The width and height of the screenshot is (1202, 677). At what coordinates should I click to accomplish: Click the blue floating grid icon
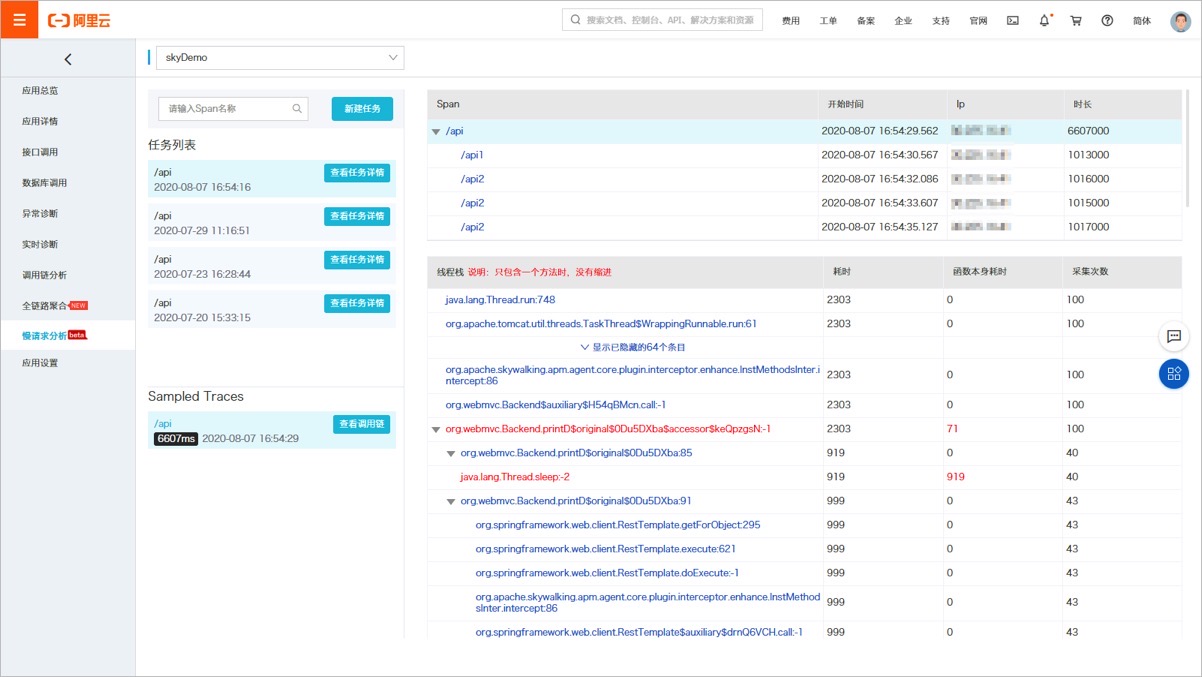1174,374
